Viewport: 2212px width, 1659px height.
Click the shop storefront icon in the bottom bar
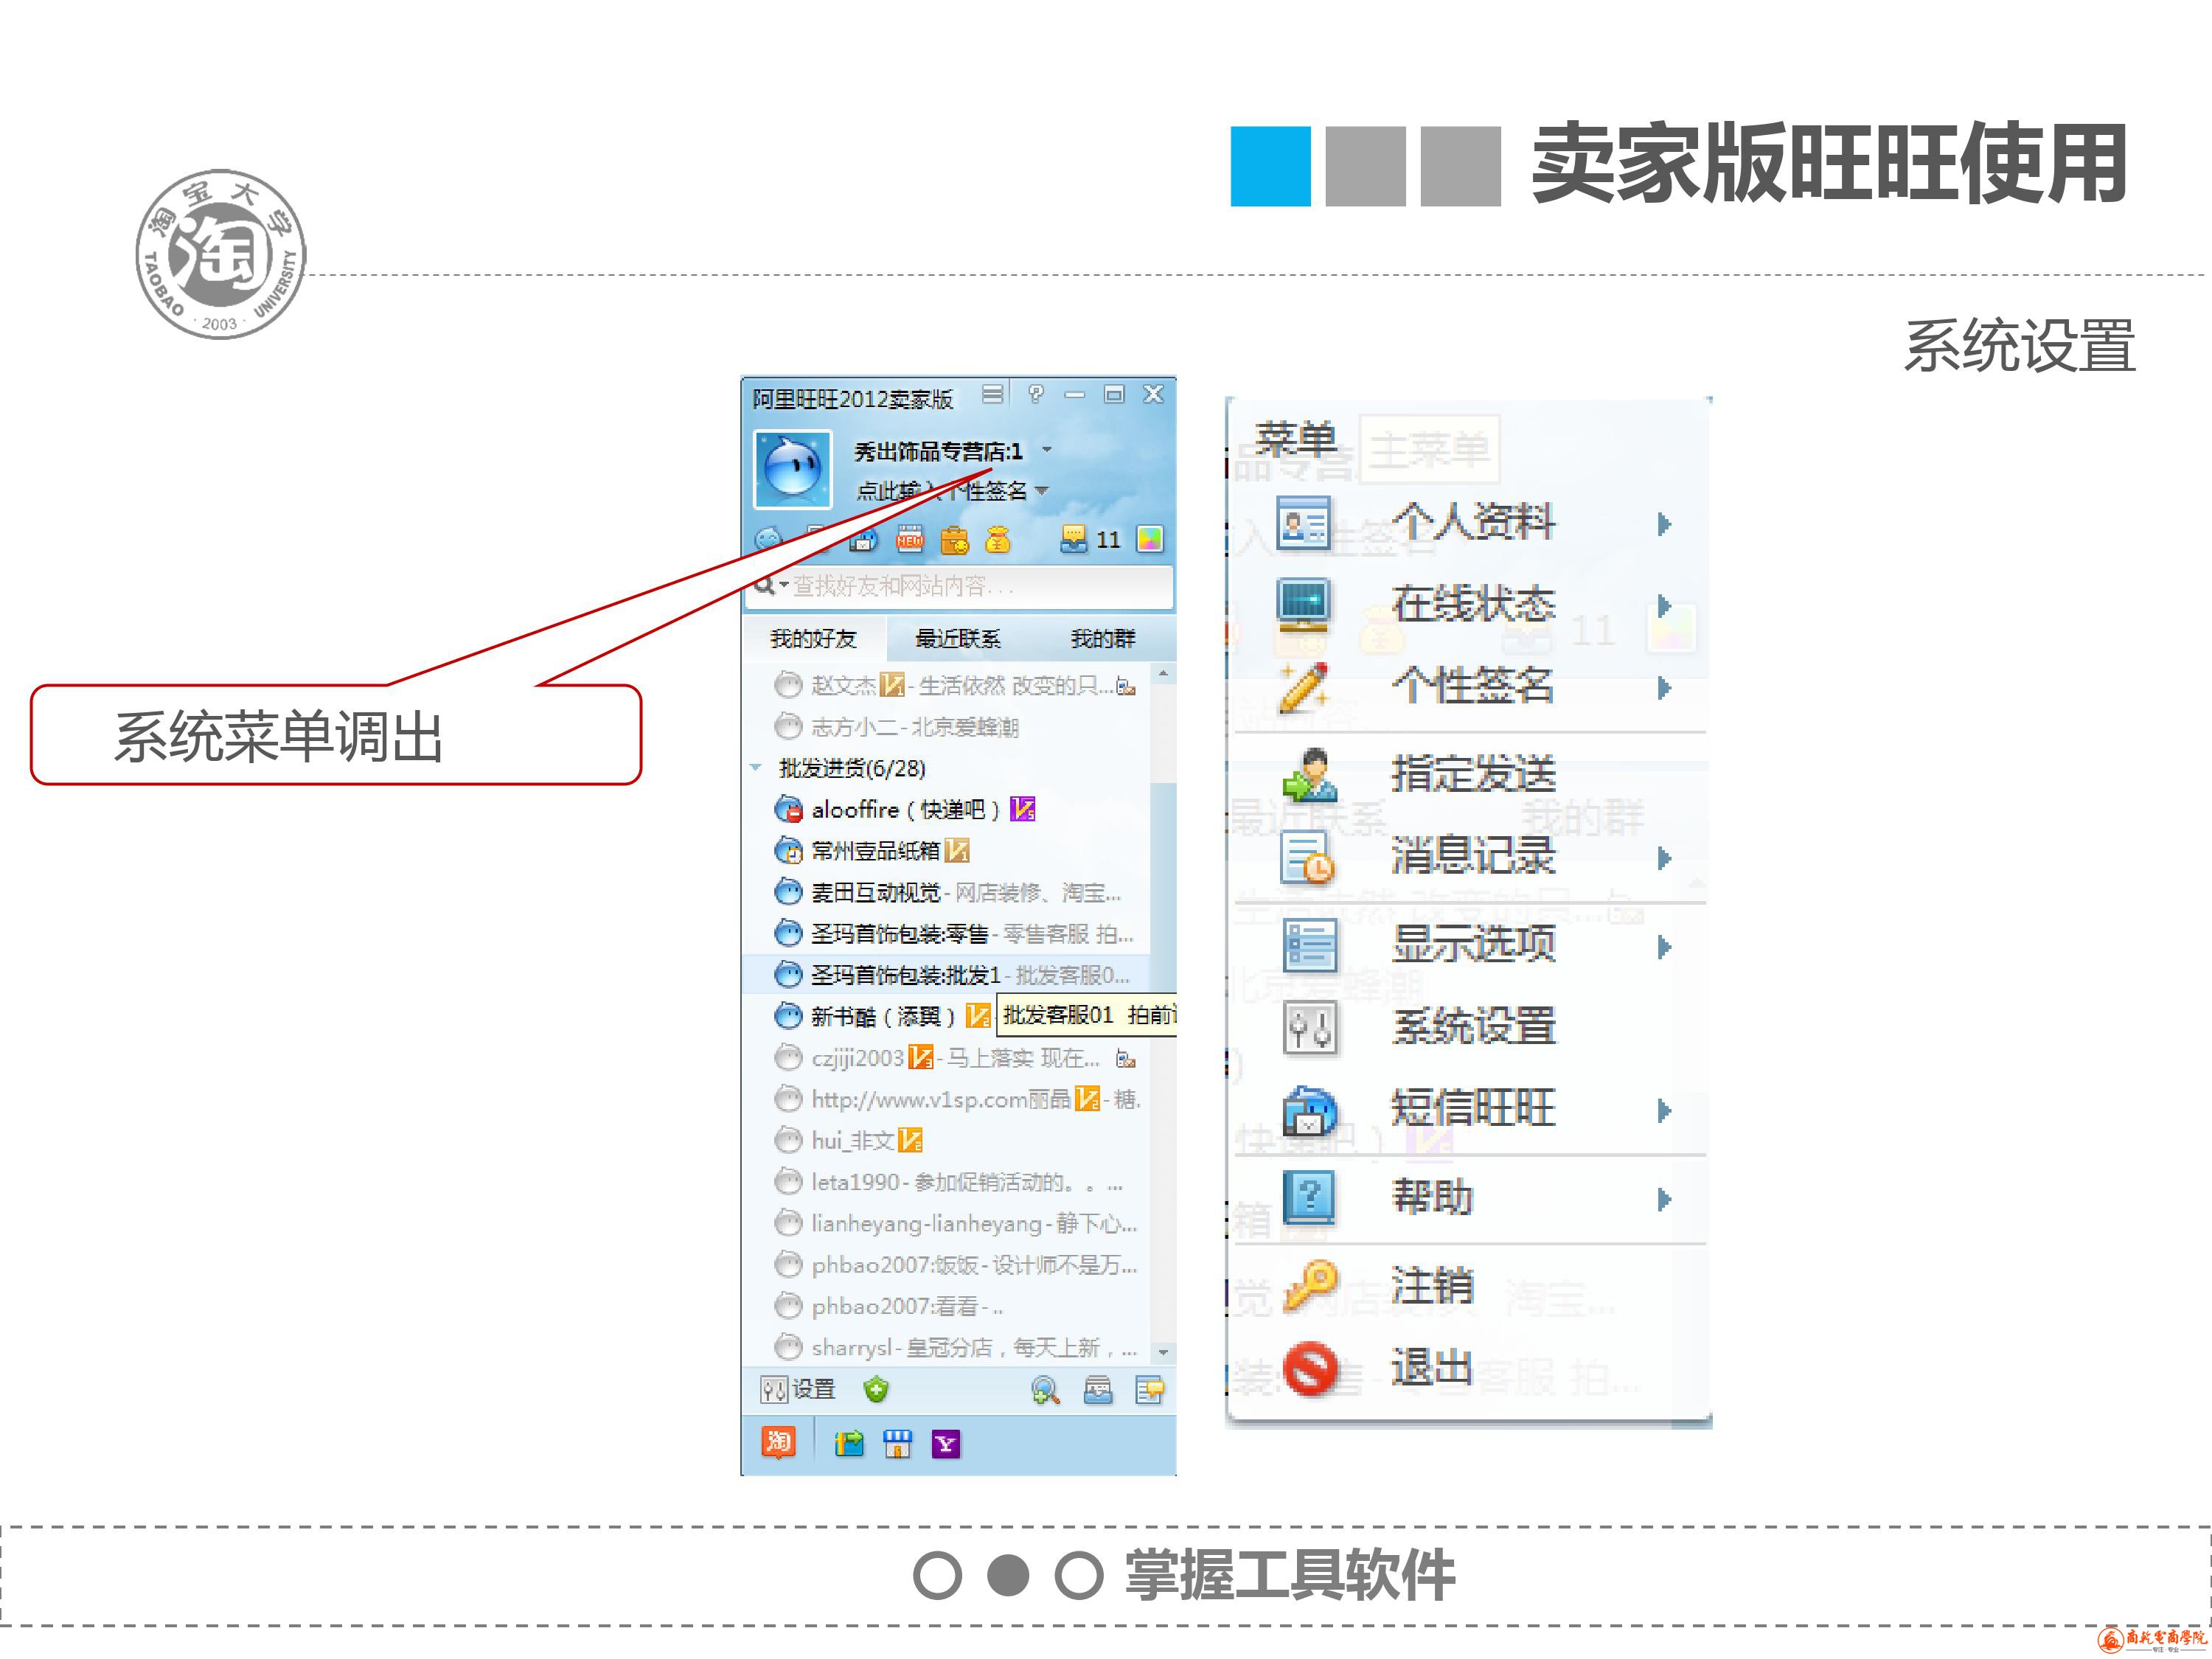898,1444
